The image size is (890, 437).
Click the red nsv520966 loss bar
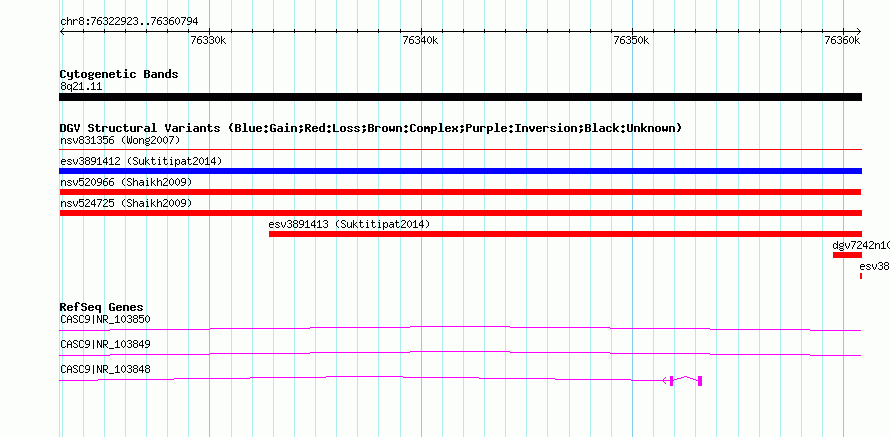pos(460,192)
